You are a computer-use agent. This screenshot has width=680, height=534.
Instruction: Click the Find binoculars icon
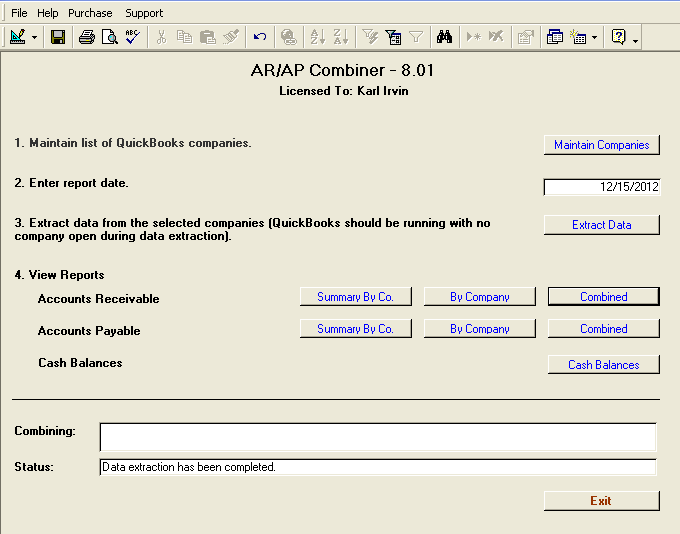445,37
